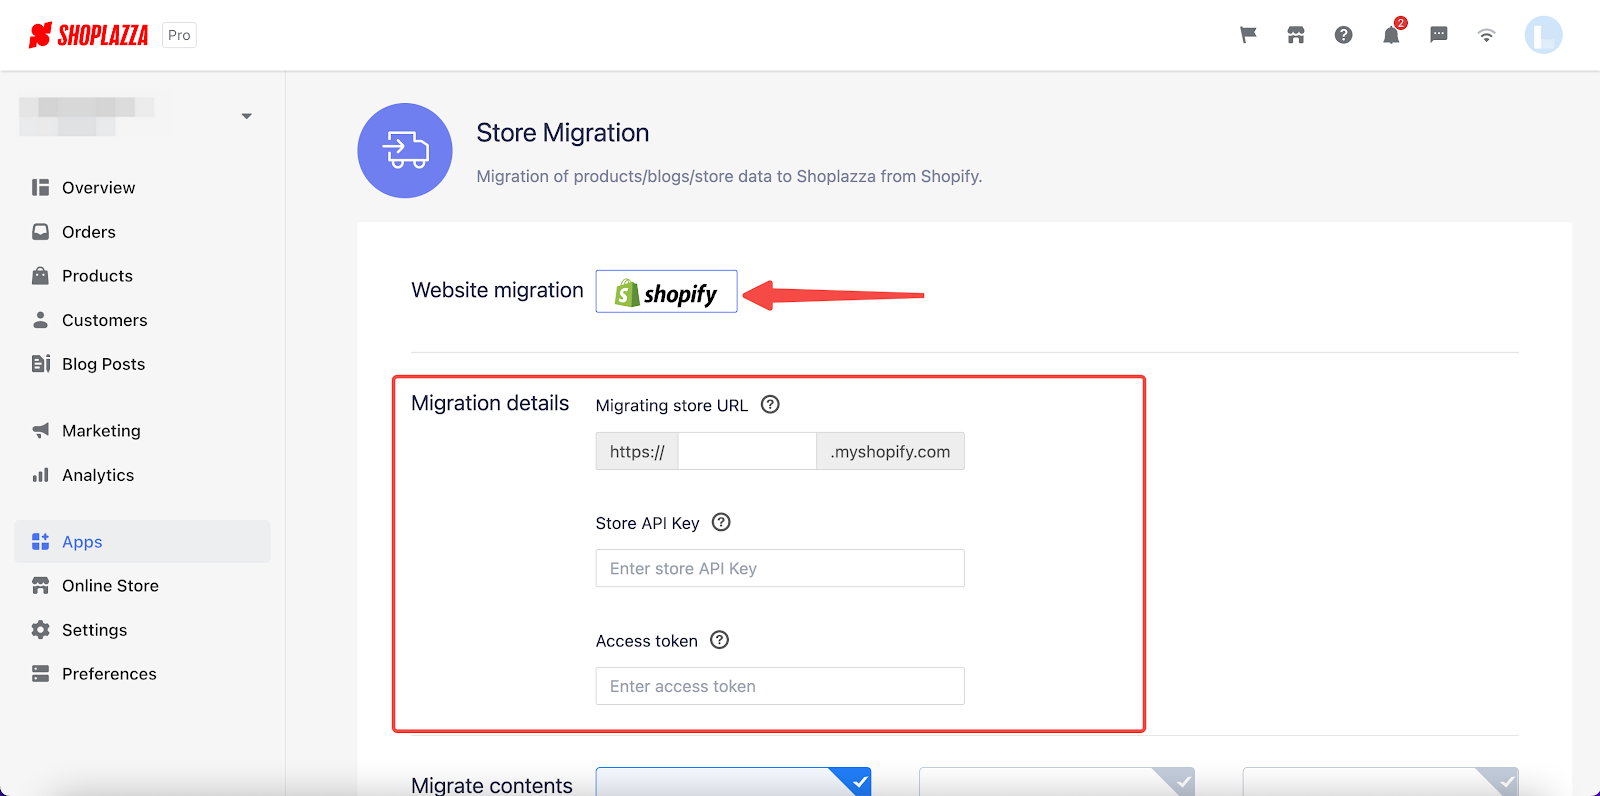Focus the Enter store API Key field
1600x796 pixels.
click(x=780, y=568)
